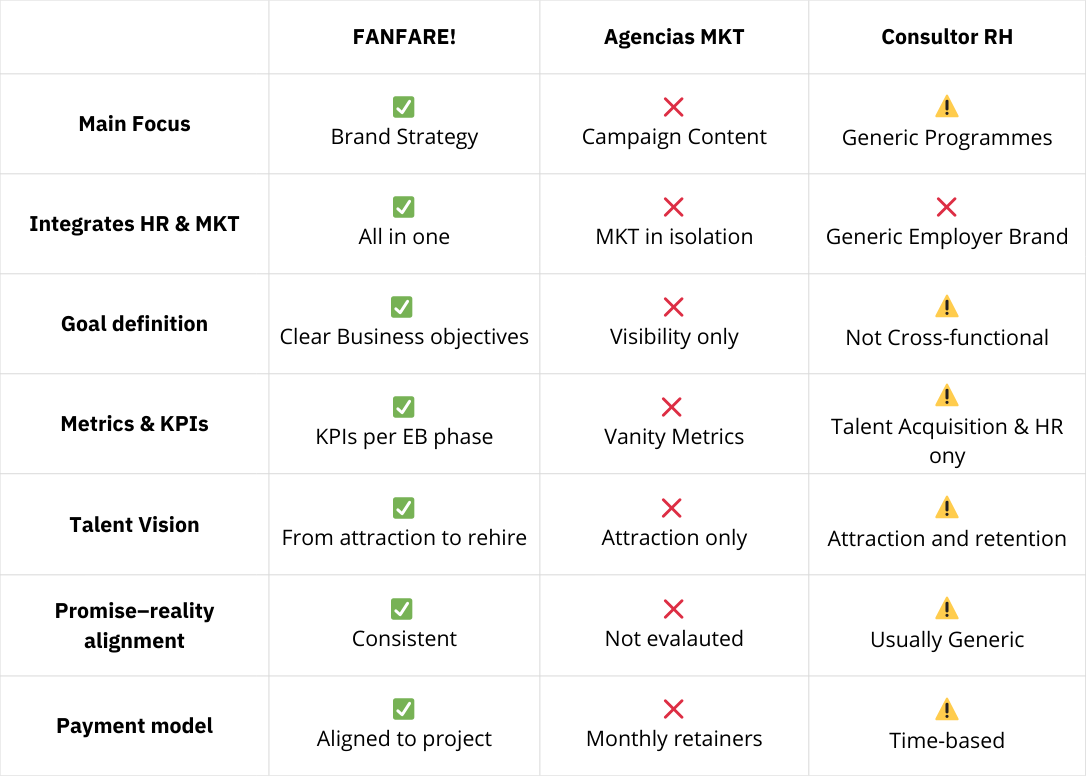The width and height of the screenshot is (1086, 776).
Task: Click the green checkmark above All in one
Action: [404, 207]
